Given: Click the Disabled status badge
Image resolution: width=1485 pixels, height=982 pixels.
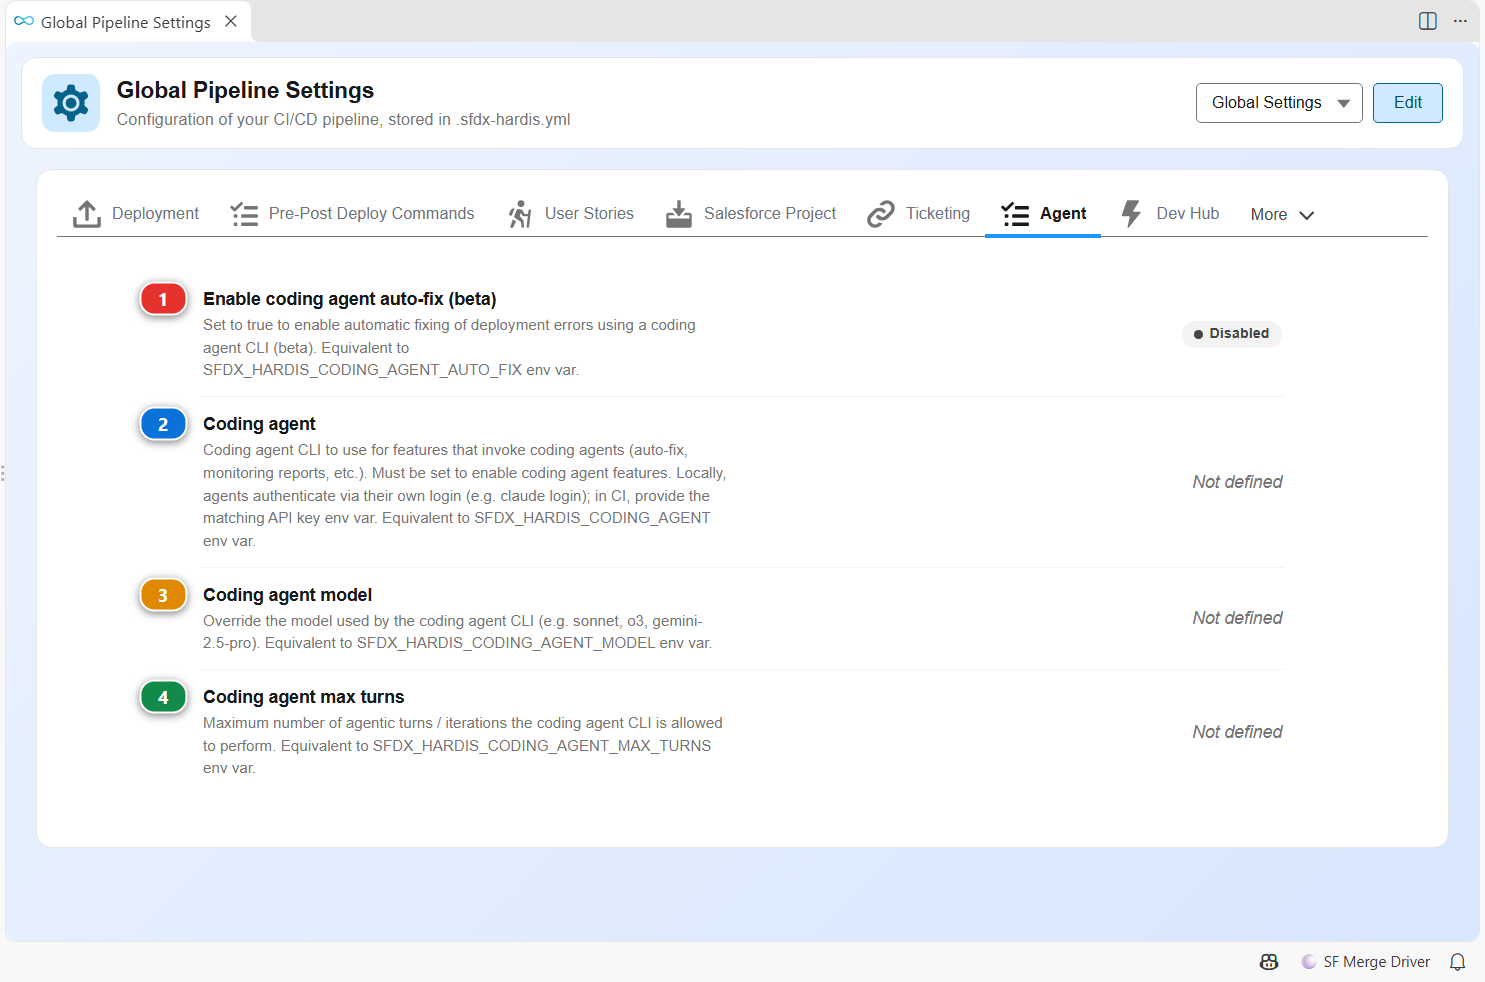Looking at the screenshot, I should pyautogui.click(x=1232, y=334).
